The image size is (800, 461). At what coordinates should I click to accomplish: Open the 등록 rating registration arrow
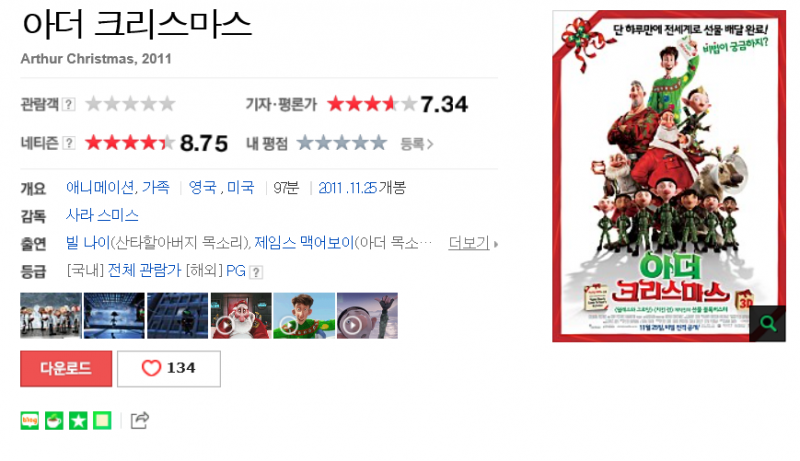[x=416, y=144]
